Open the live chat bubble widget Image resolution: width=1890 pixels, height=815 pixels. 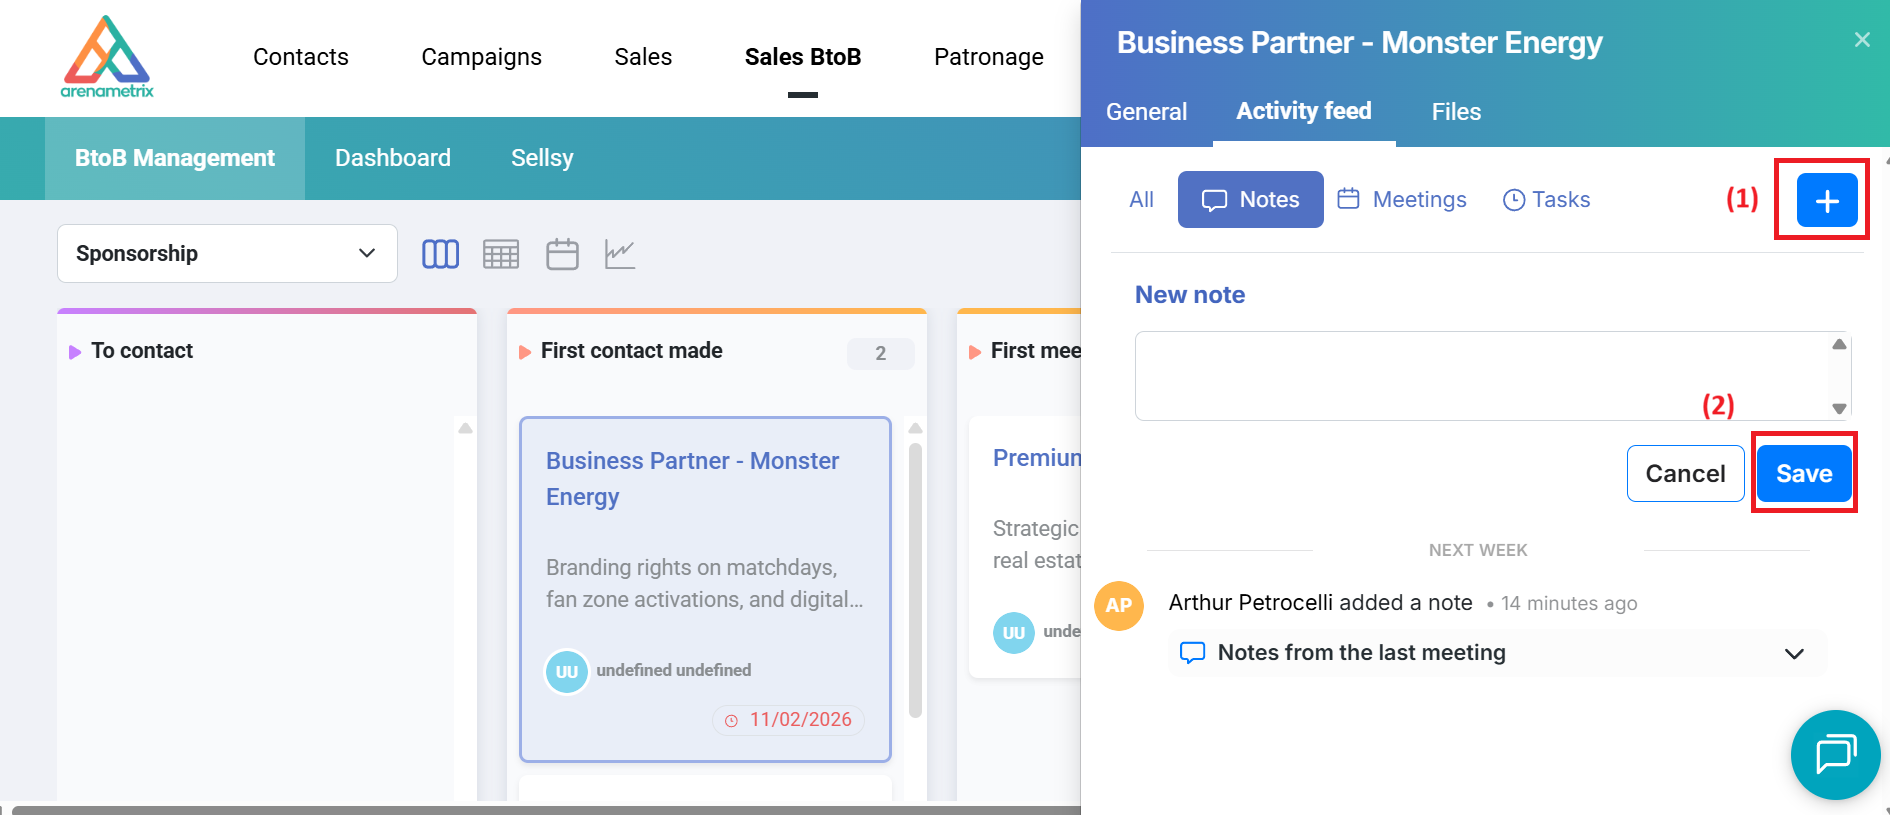pyautogui.click(x=1835, y=754)
